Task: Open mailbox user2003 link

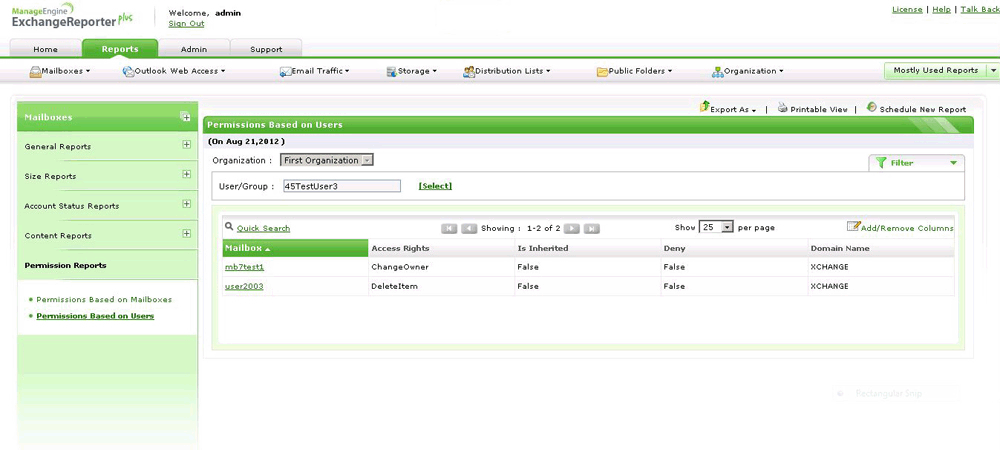Action: coord(244,286)
